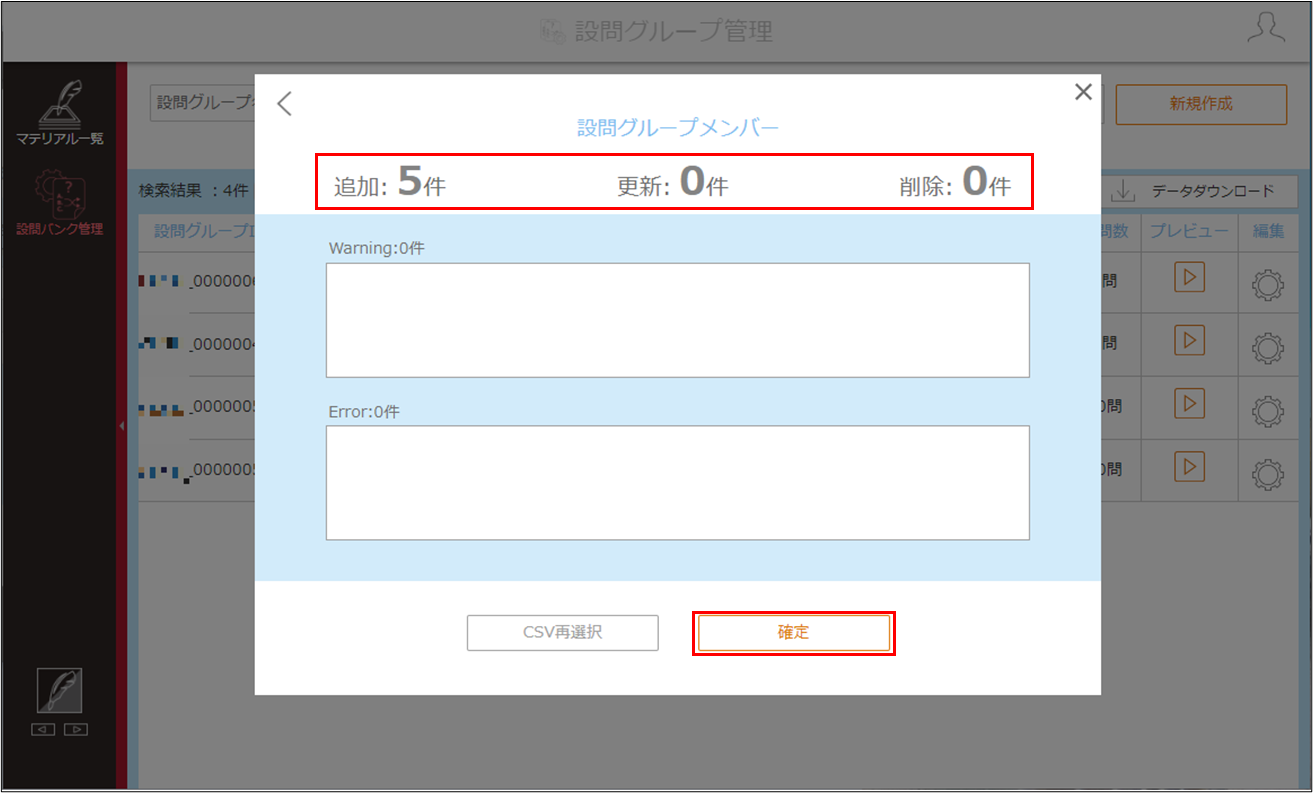
Task: Open 設問バンク管理 in the sidebar
Action: 59,203
